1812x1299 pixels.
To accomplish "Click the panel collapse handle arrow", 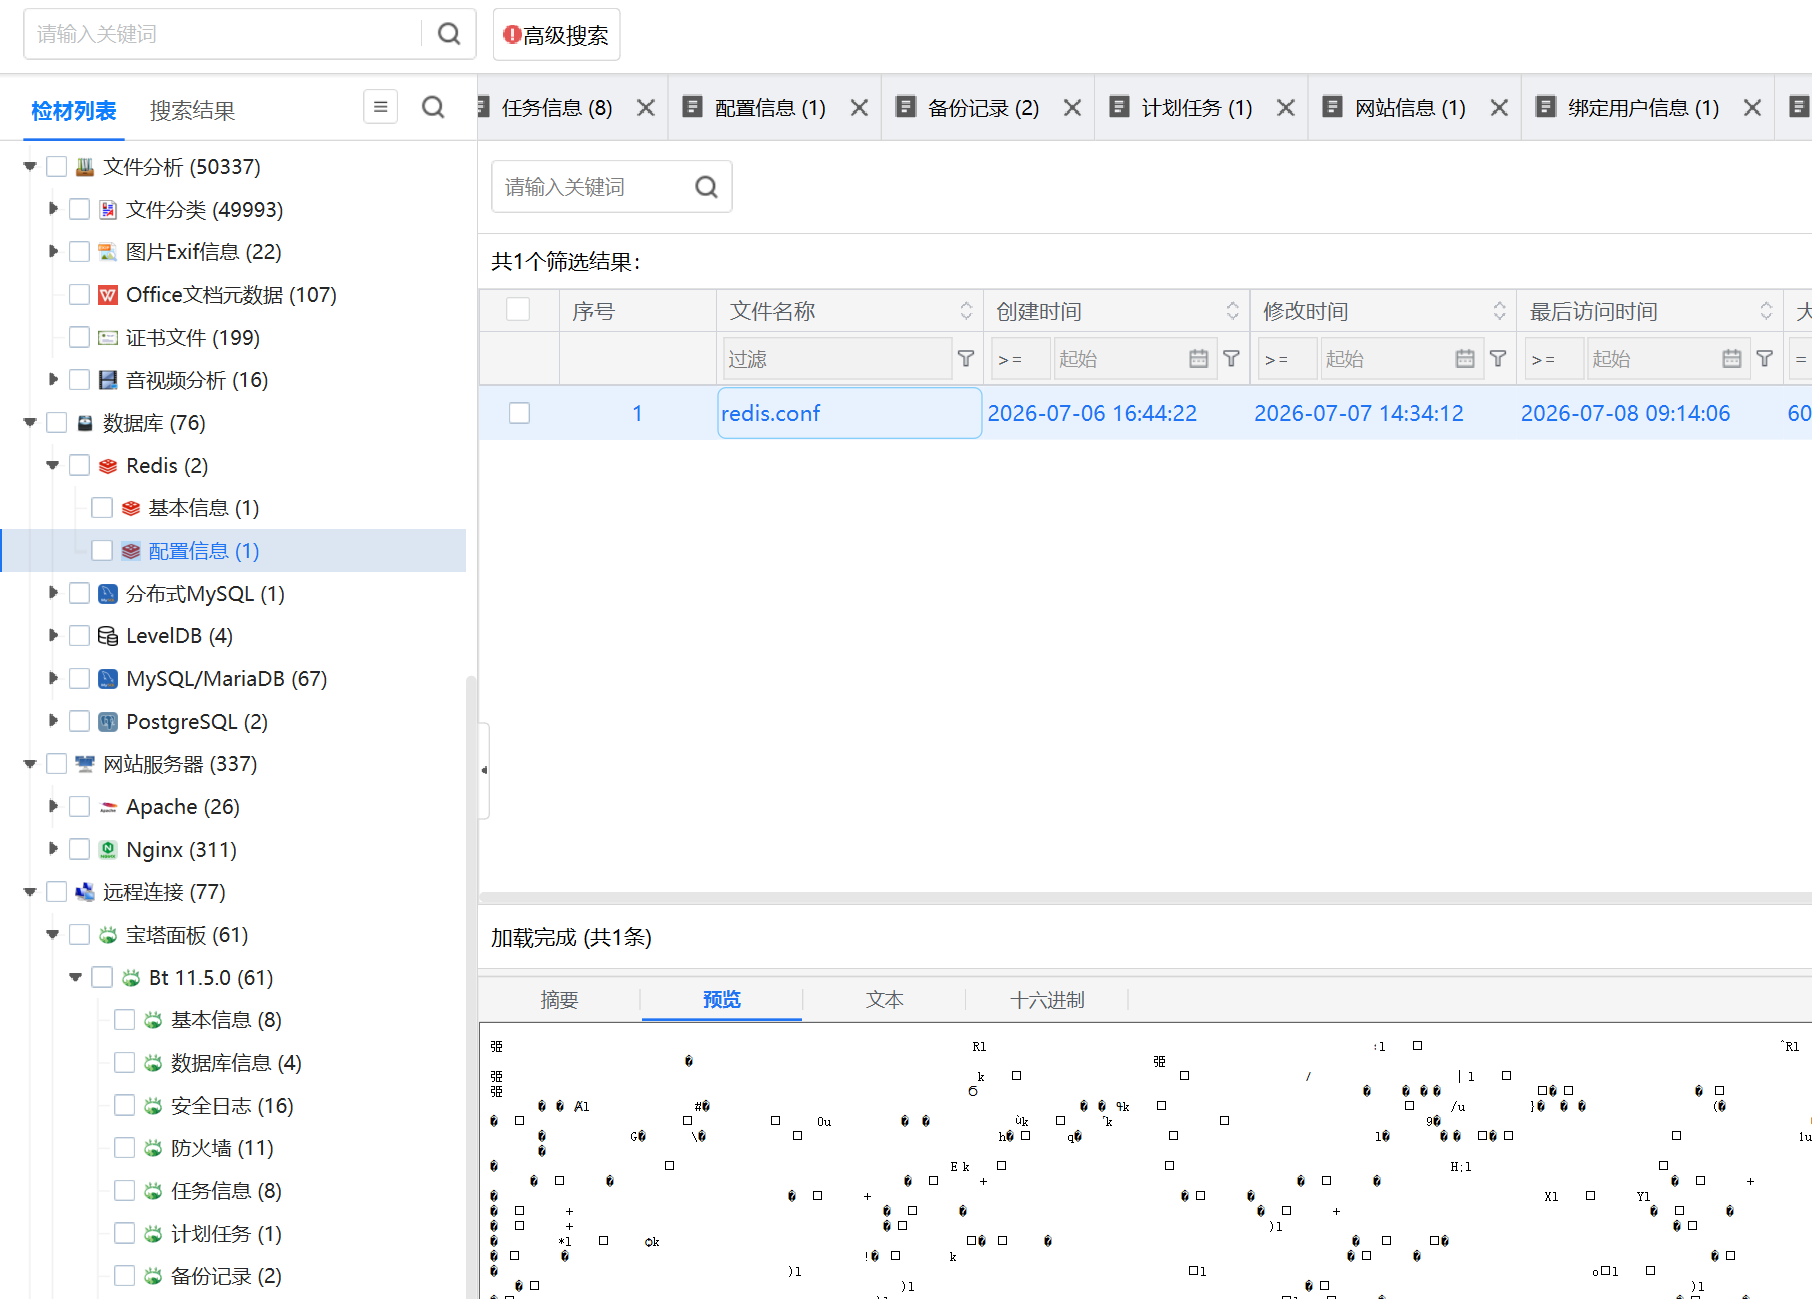I will 484,770.
